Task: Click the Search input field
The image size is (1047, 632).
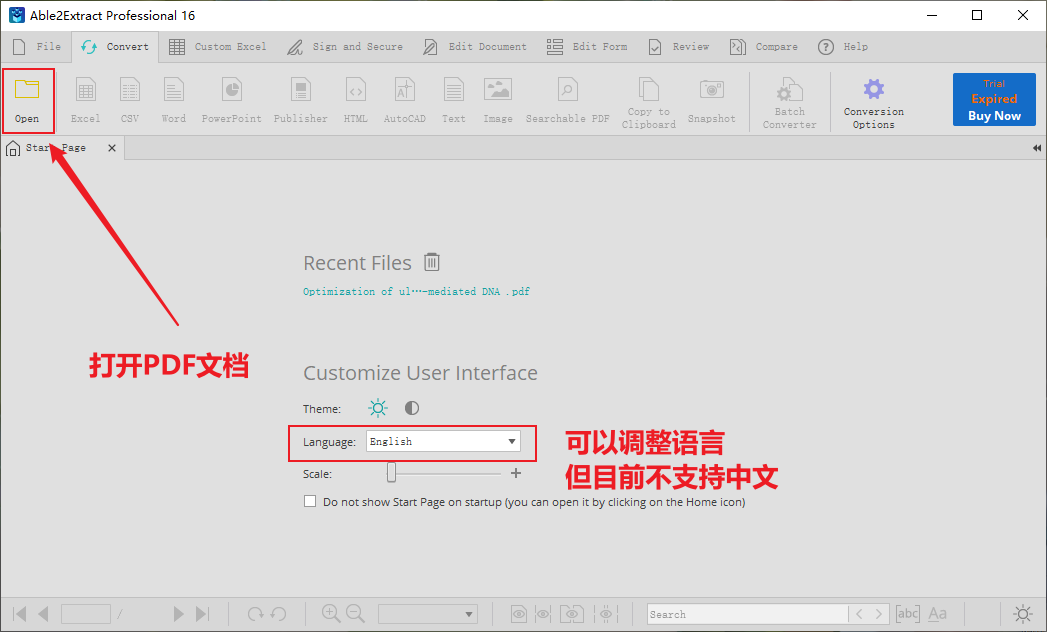Action: click(747, 614)
